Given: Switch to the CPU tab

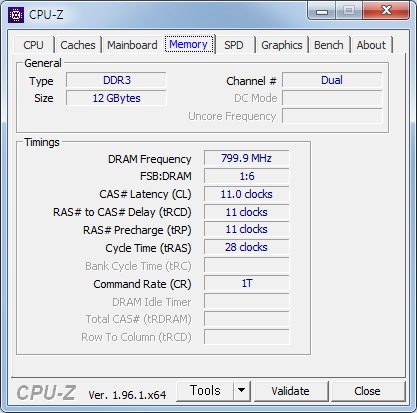Looking at the screenshot, I should (33, 45).
